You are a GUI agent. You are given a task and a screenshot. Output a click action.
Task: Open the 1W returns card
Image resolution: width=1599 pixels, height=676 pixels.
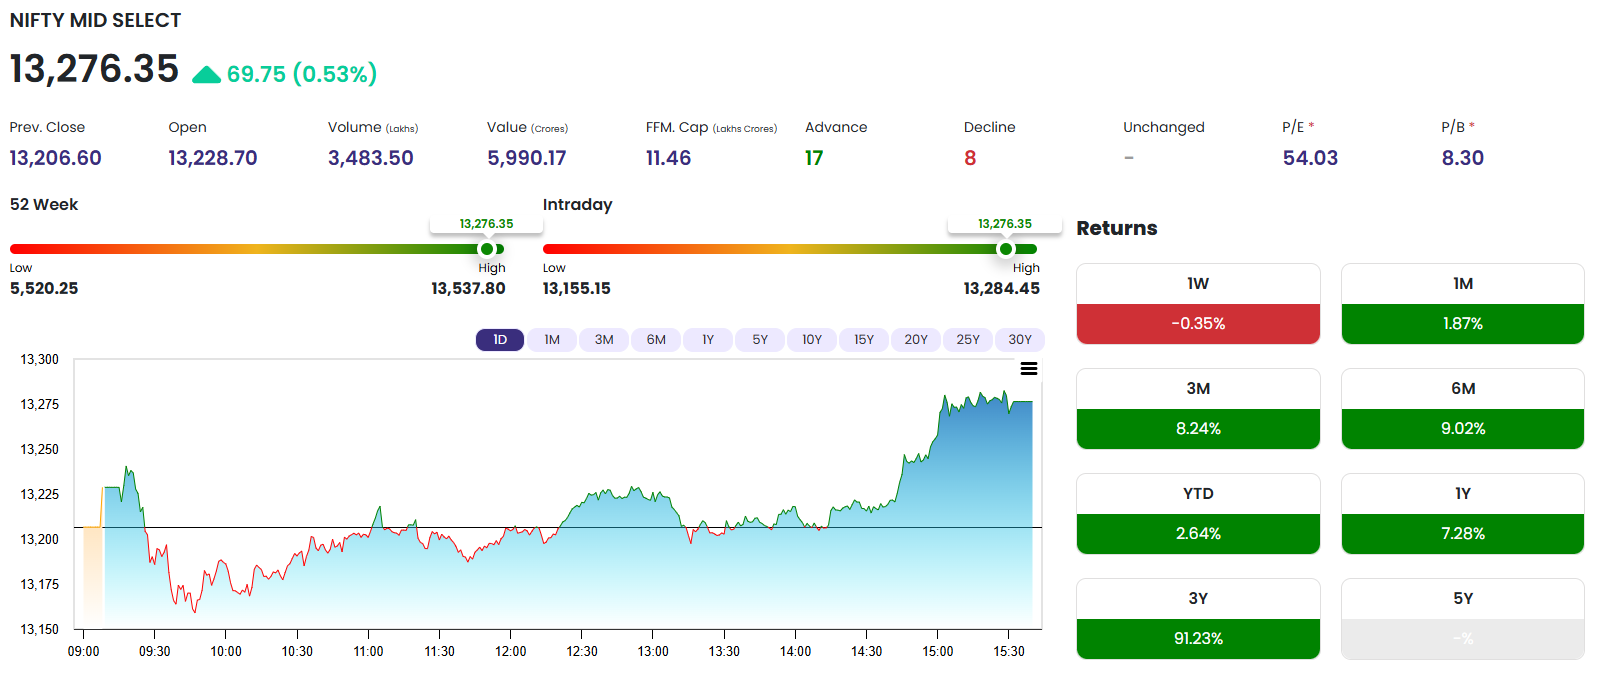[x=1198, y=304]
